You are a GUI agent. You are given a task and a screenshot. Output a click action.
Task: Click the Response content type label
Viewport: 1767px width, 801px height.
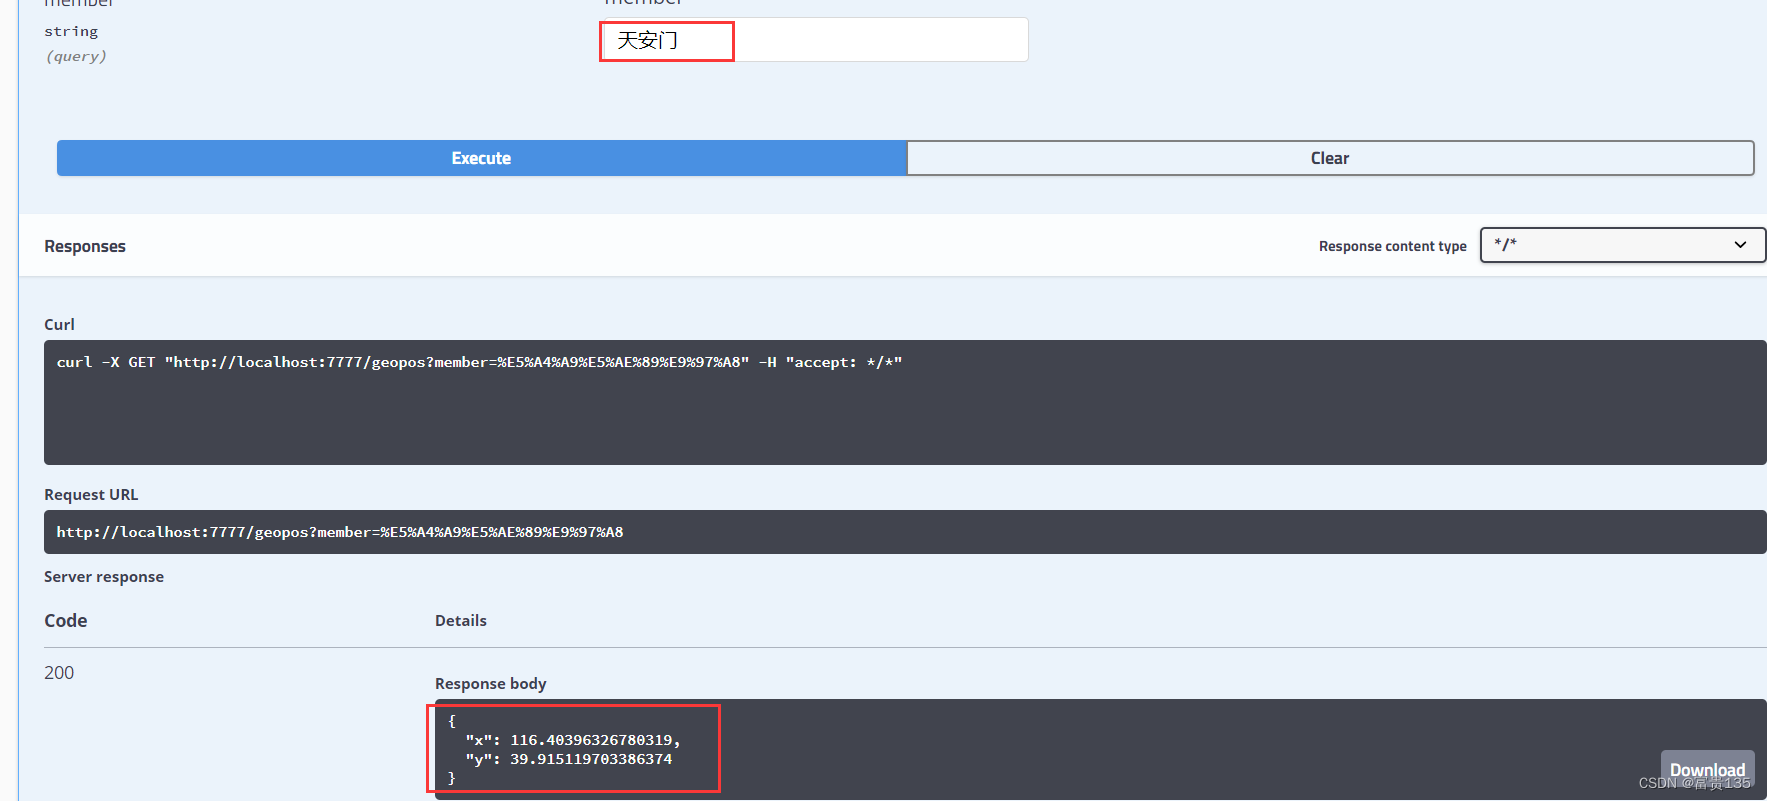click(x=1392, y=246)
